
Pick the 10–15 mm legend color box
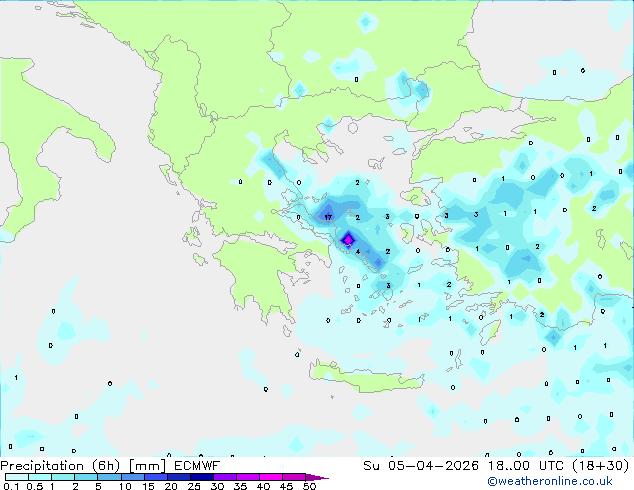[133, 477]
